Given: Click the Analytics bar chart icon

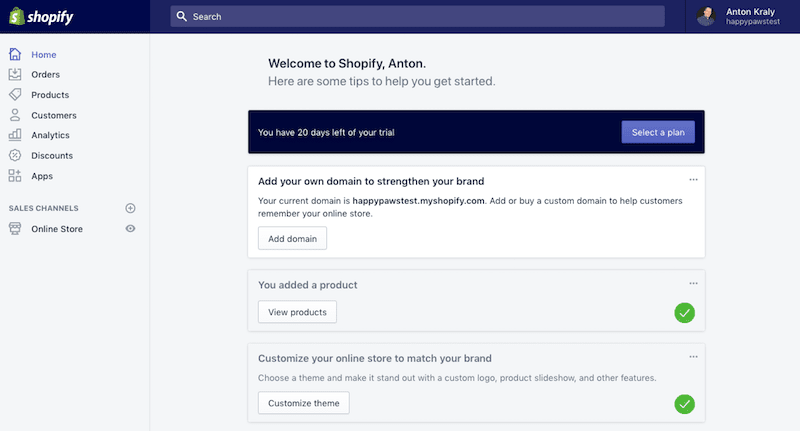Looking at the screenshot, I should tap(15, 135).
